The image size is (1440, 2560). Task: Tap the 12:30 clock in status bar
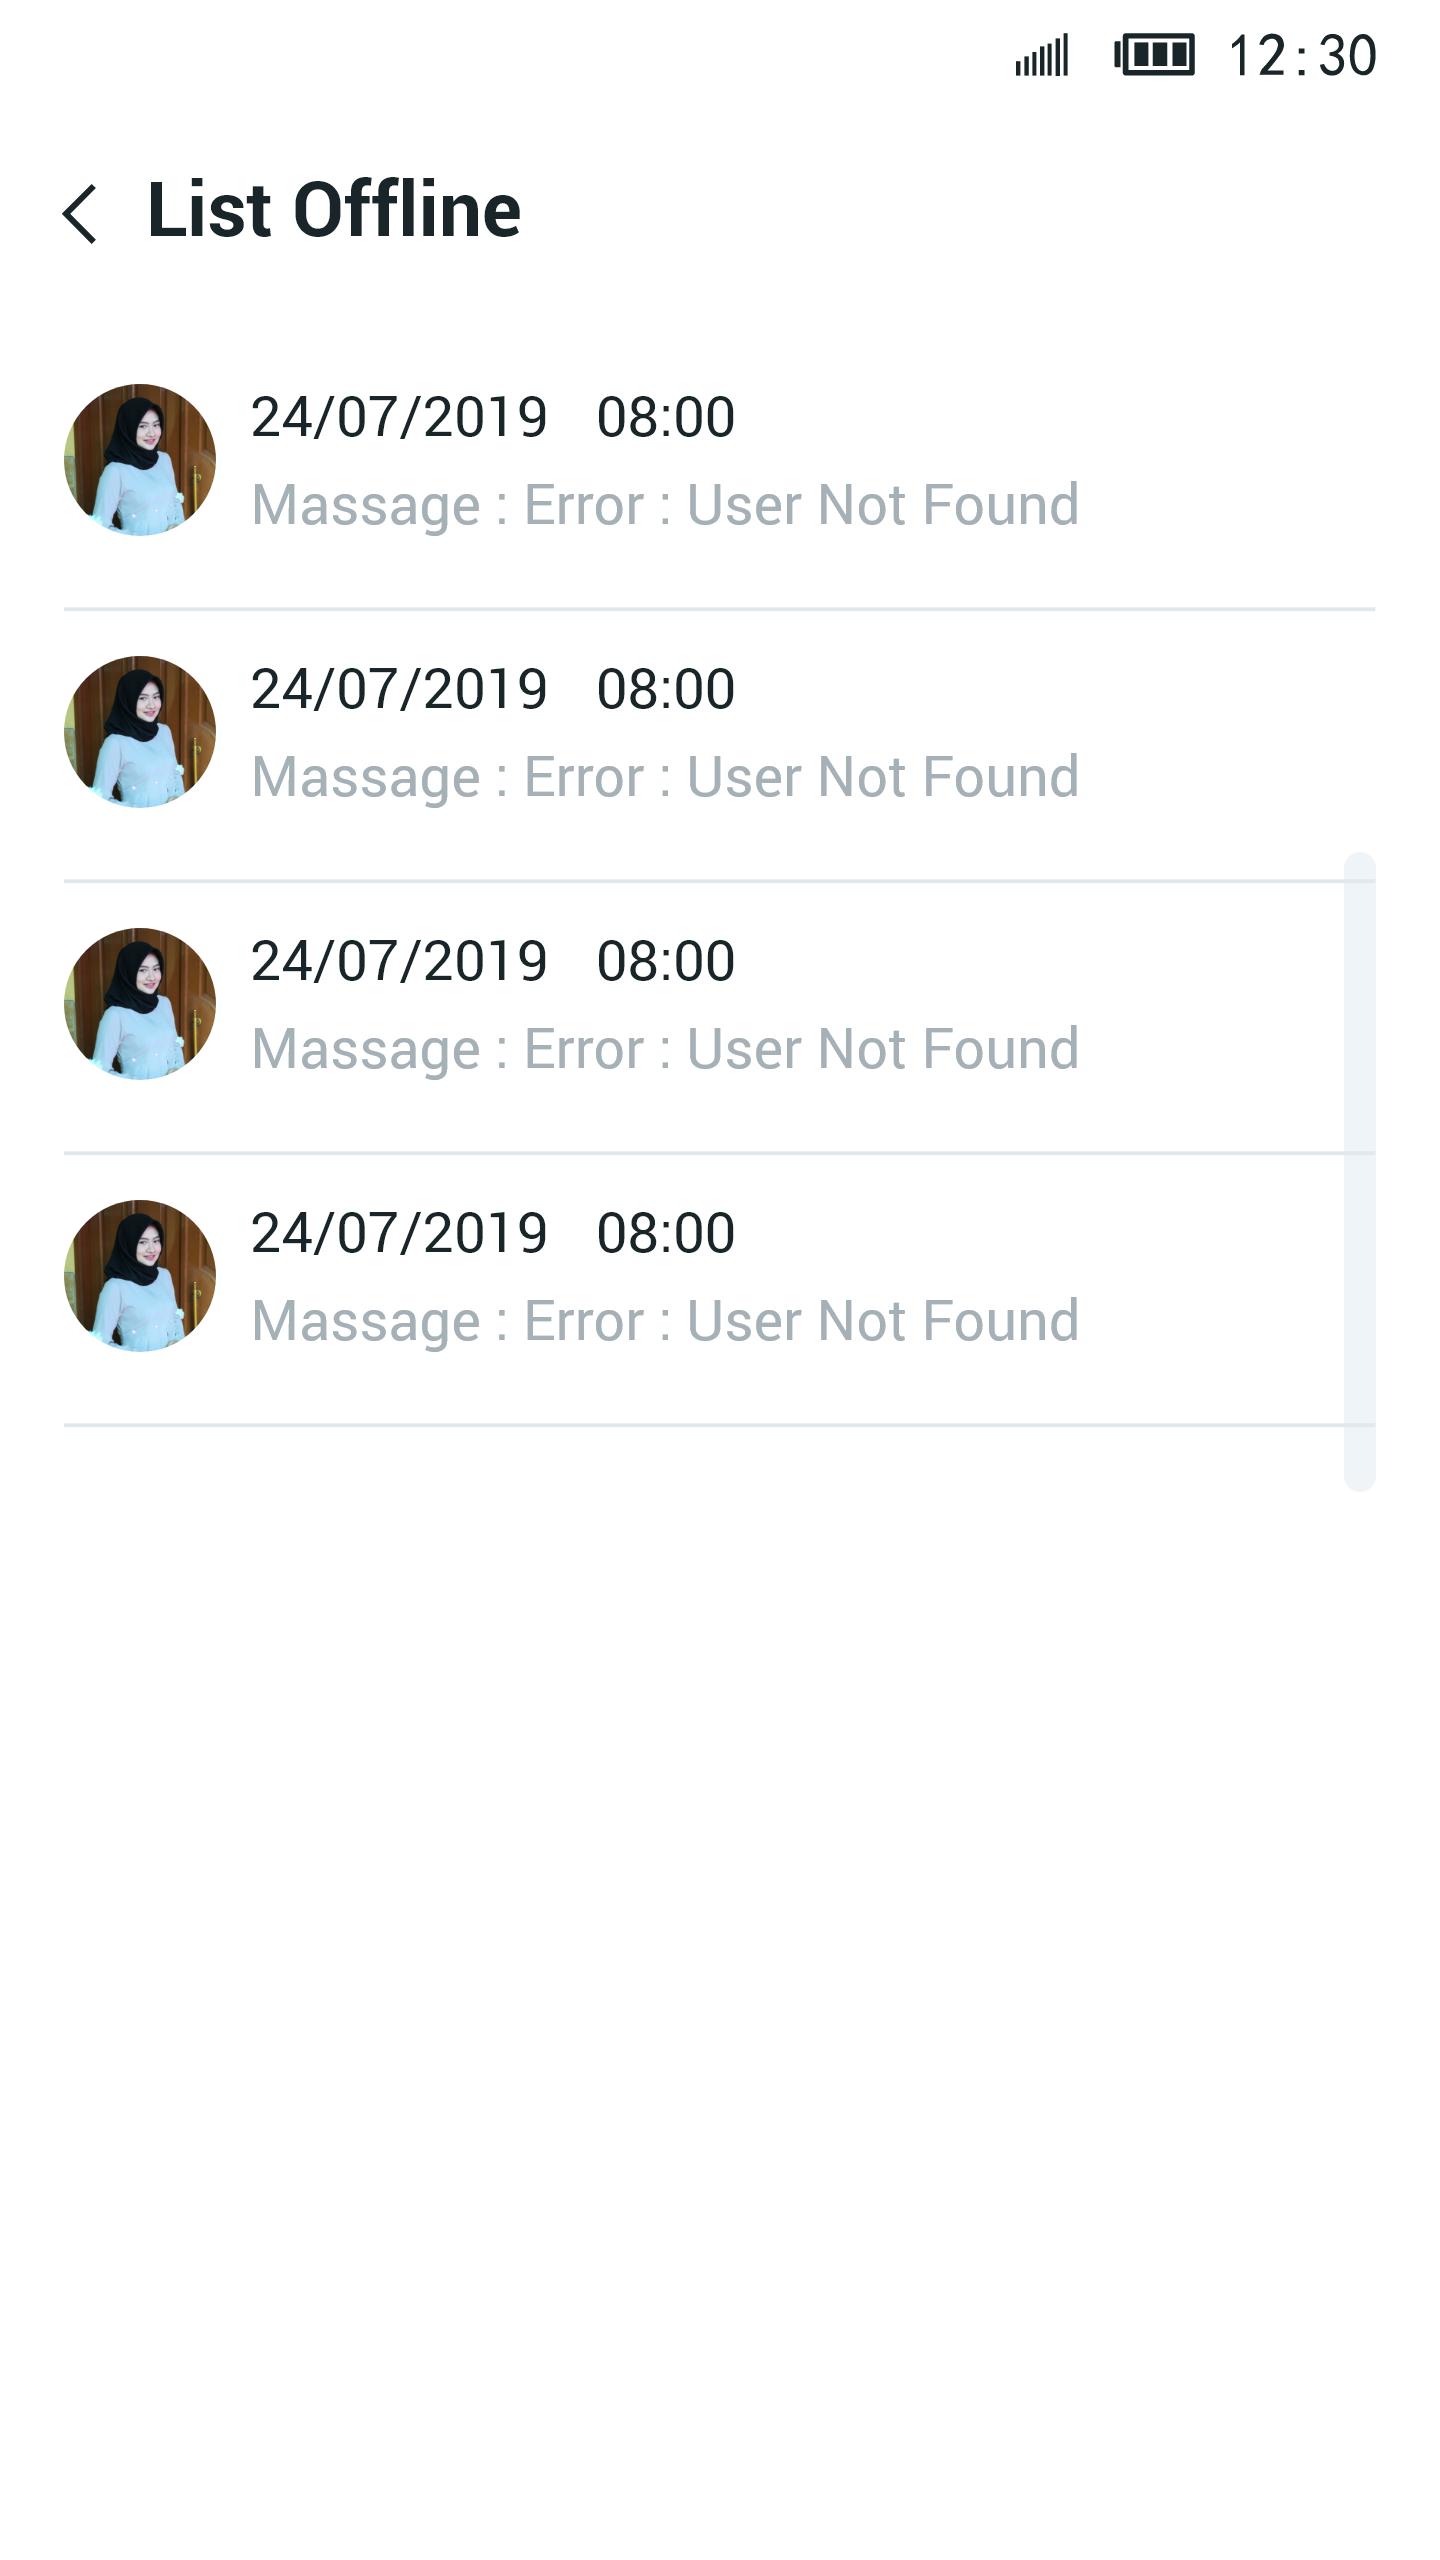click(1302, 56)
